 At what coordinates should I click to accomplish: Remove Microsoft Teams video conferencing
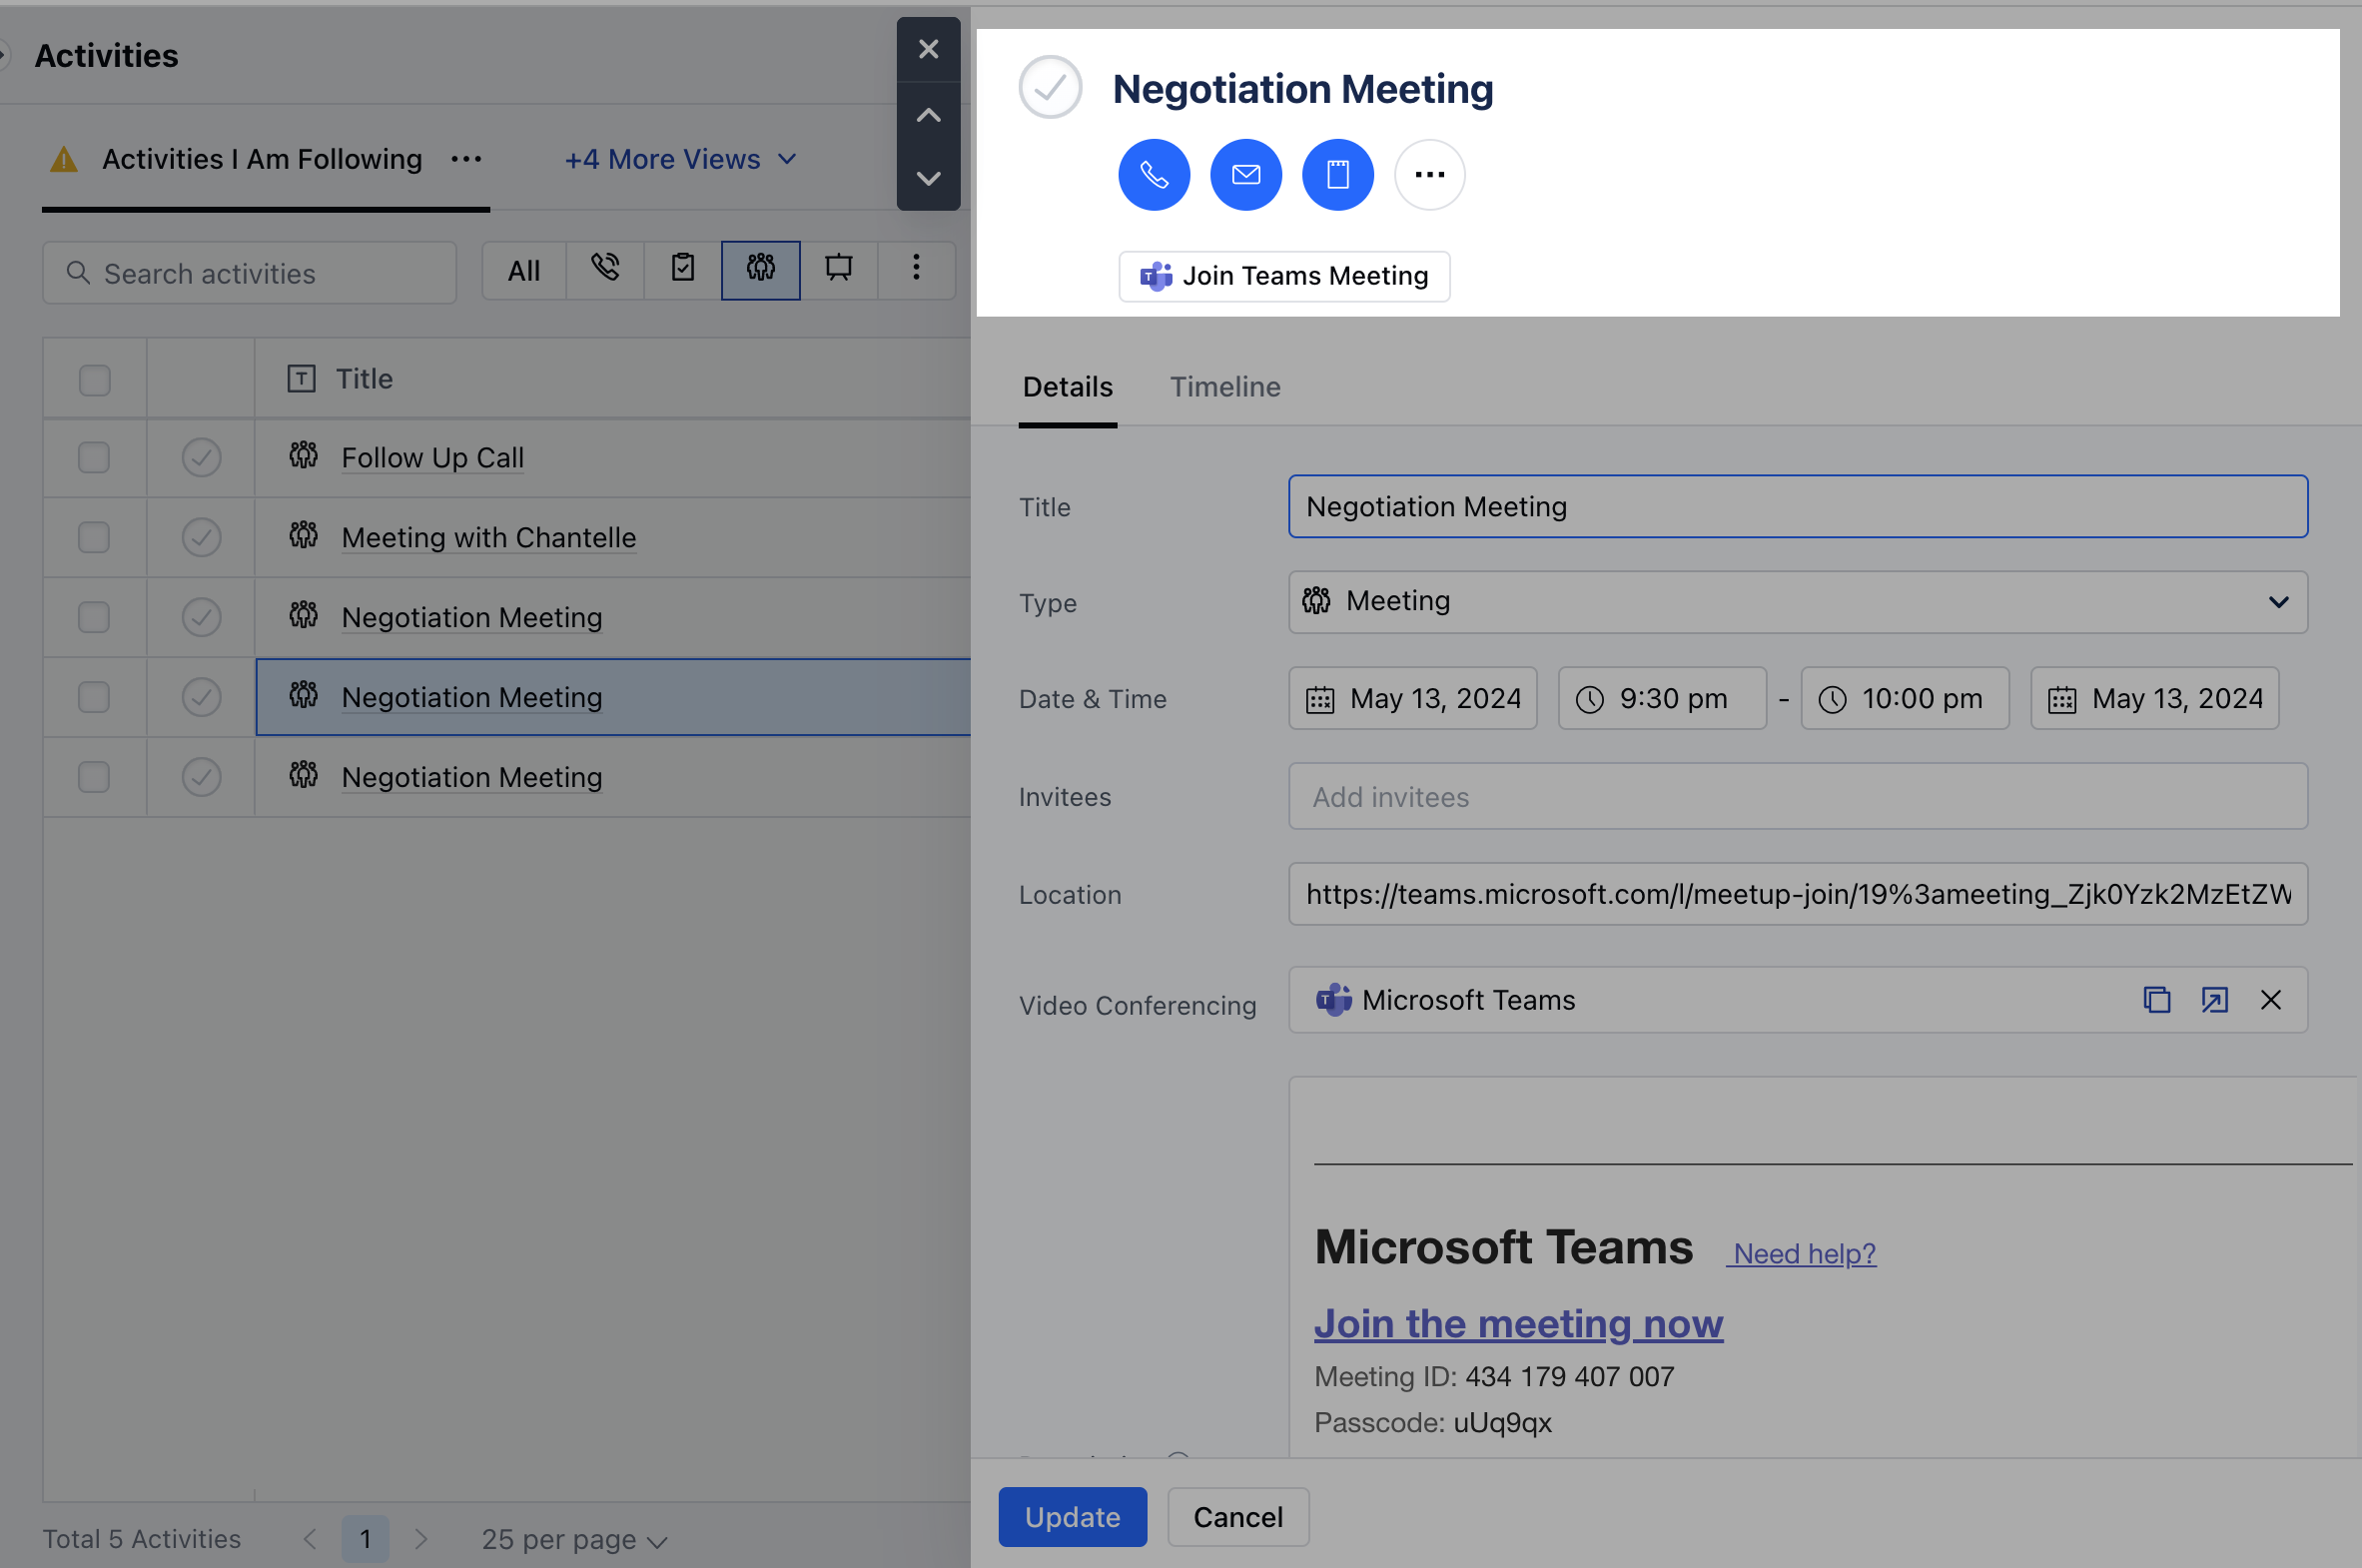(2271, 999)
